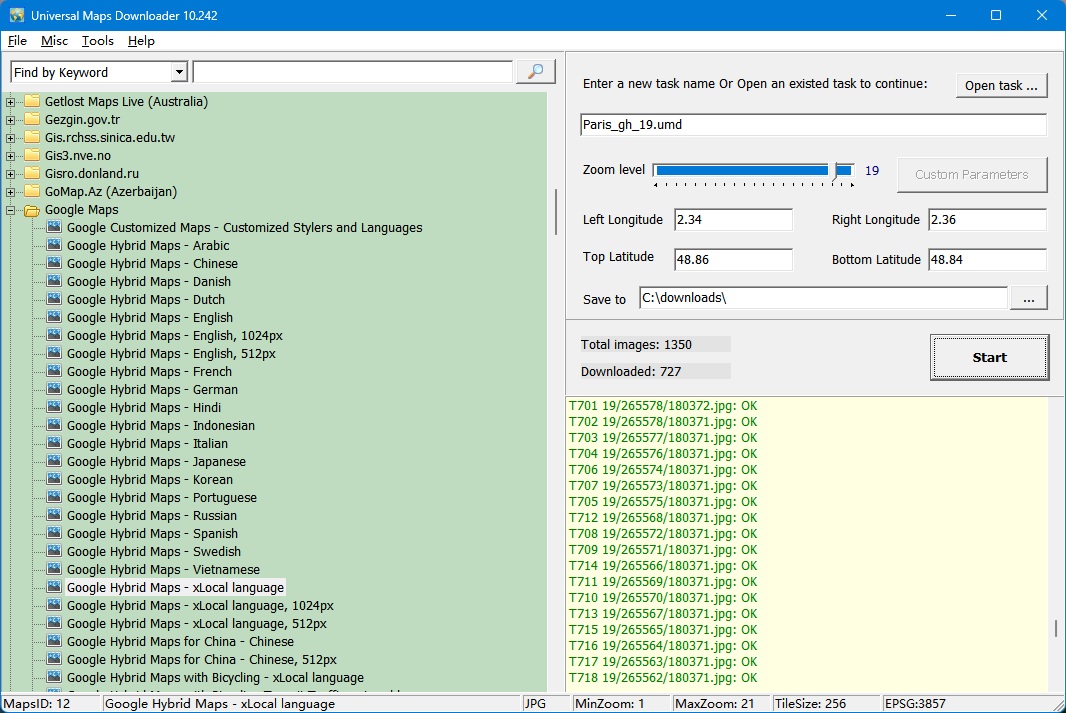Open the Find by Keyword dropdown
Screen dimensions: 1066x713
tap(179, 72)
